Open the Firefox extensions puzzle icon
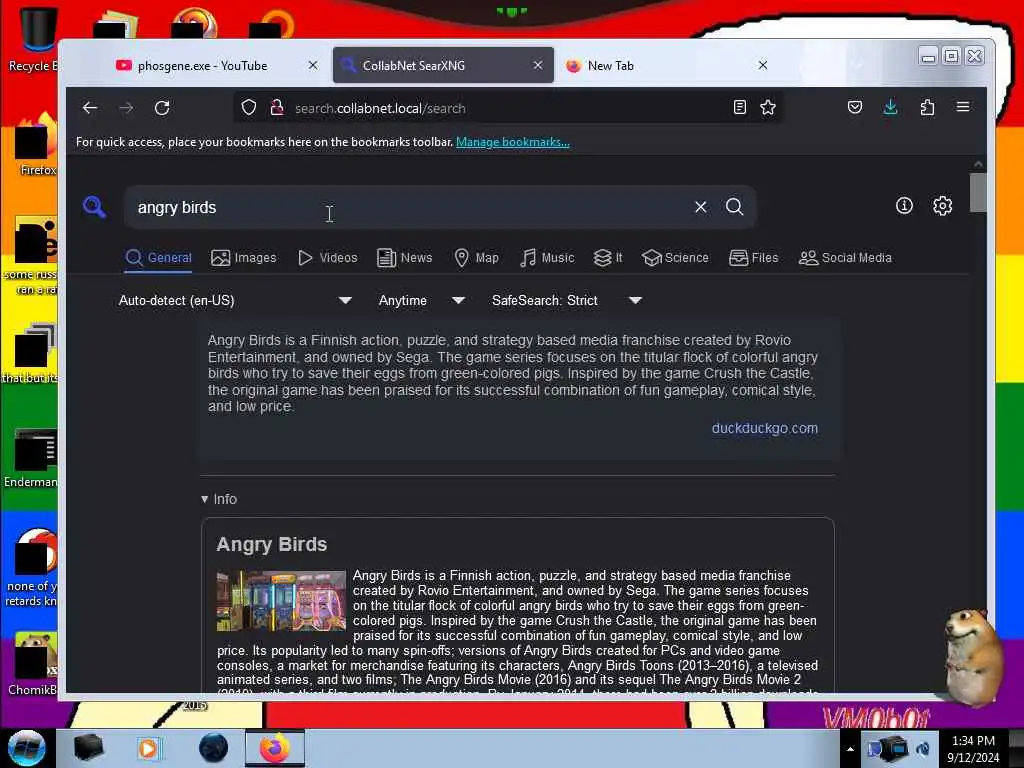The height and width of the screenshot is (768, 1024). click(x=927, y=108)
